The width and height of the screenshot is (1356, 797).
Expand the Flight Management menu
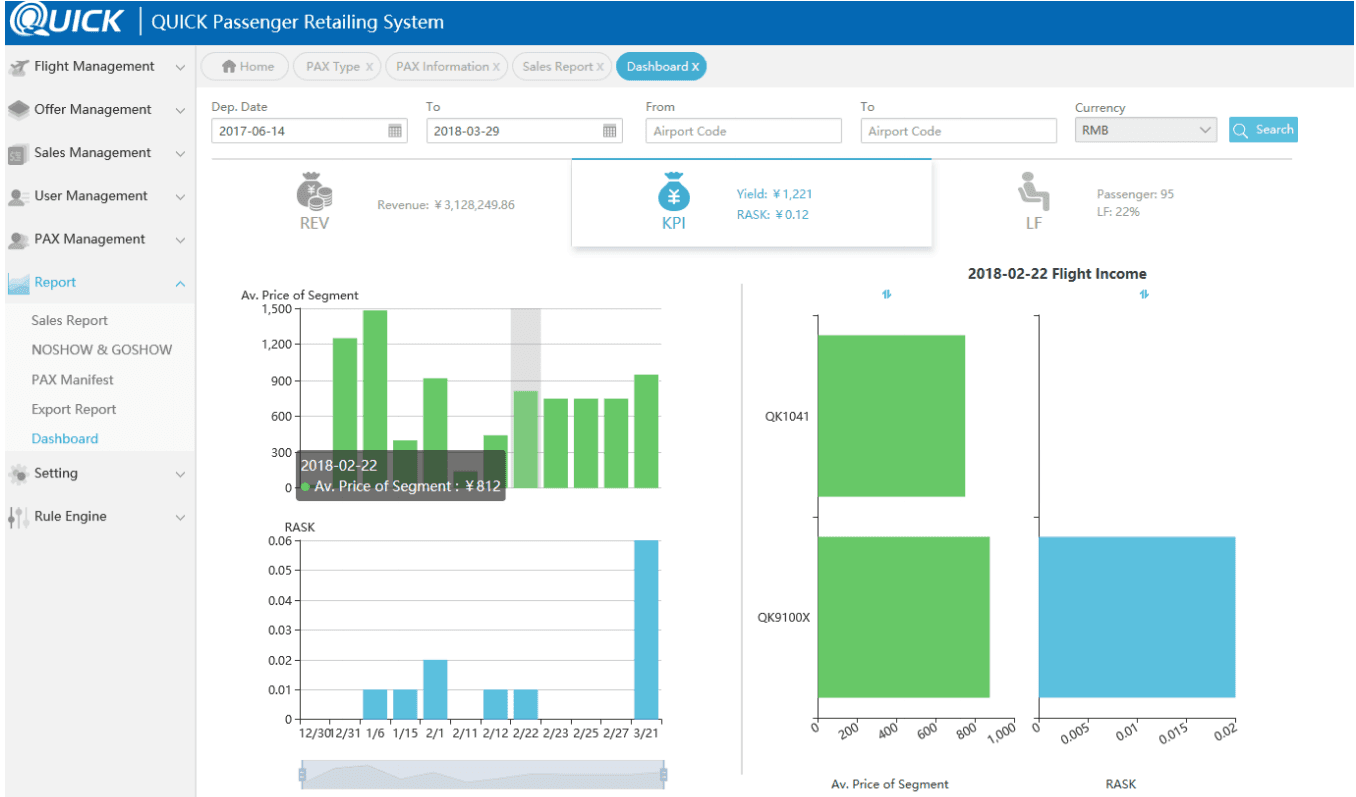[181, 66]
